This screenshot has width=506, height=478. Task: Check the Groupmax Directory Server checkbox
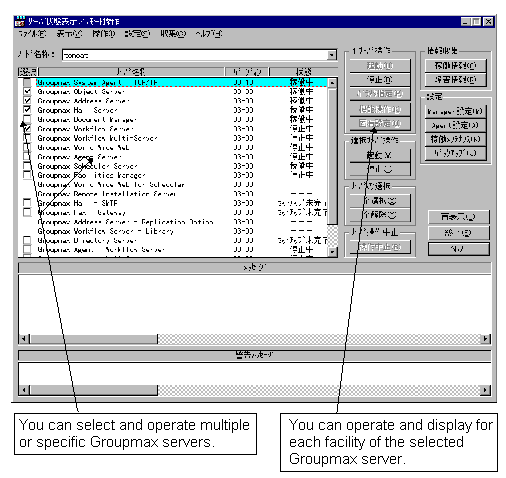click(27, 240)
